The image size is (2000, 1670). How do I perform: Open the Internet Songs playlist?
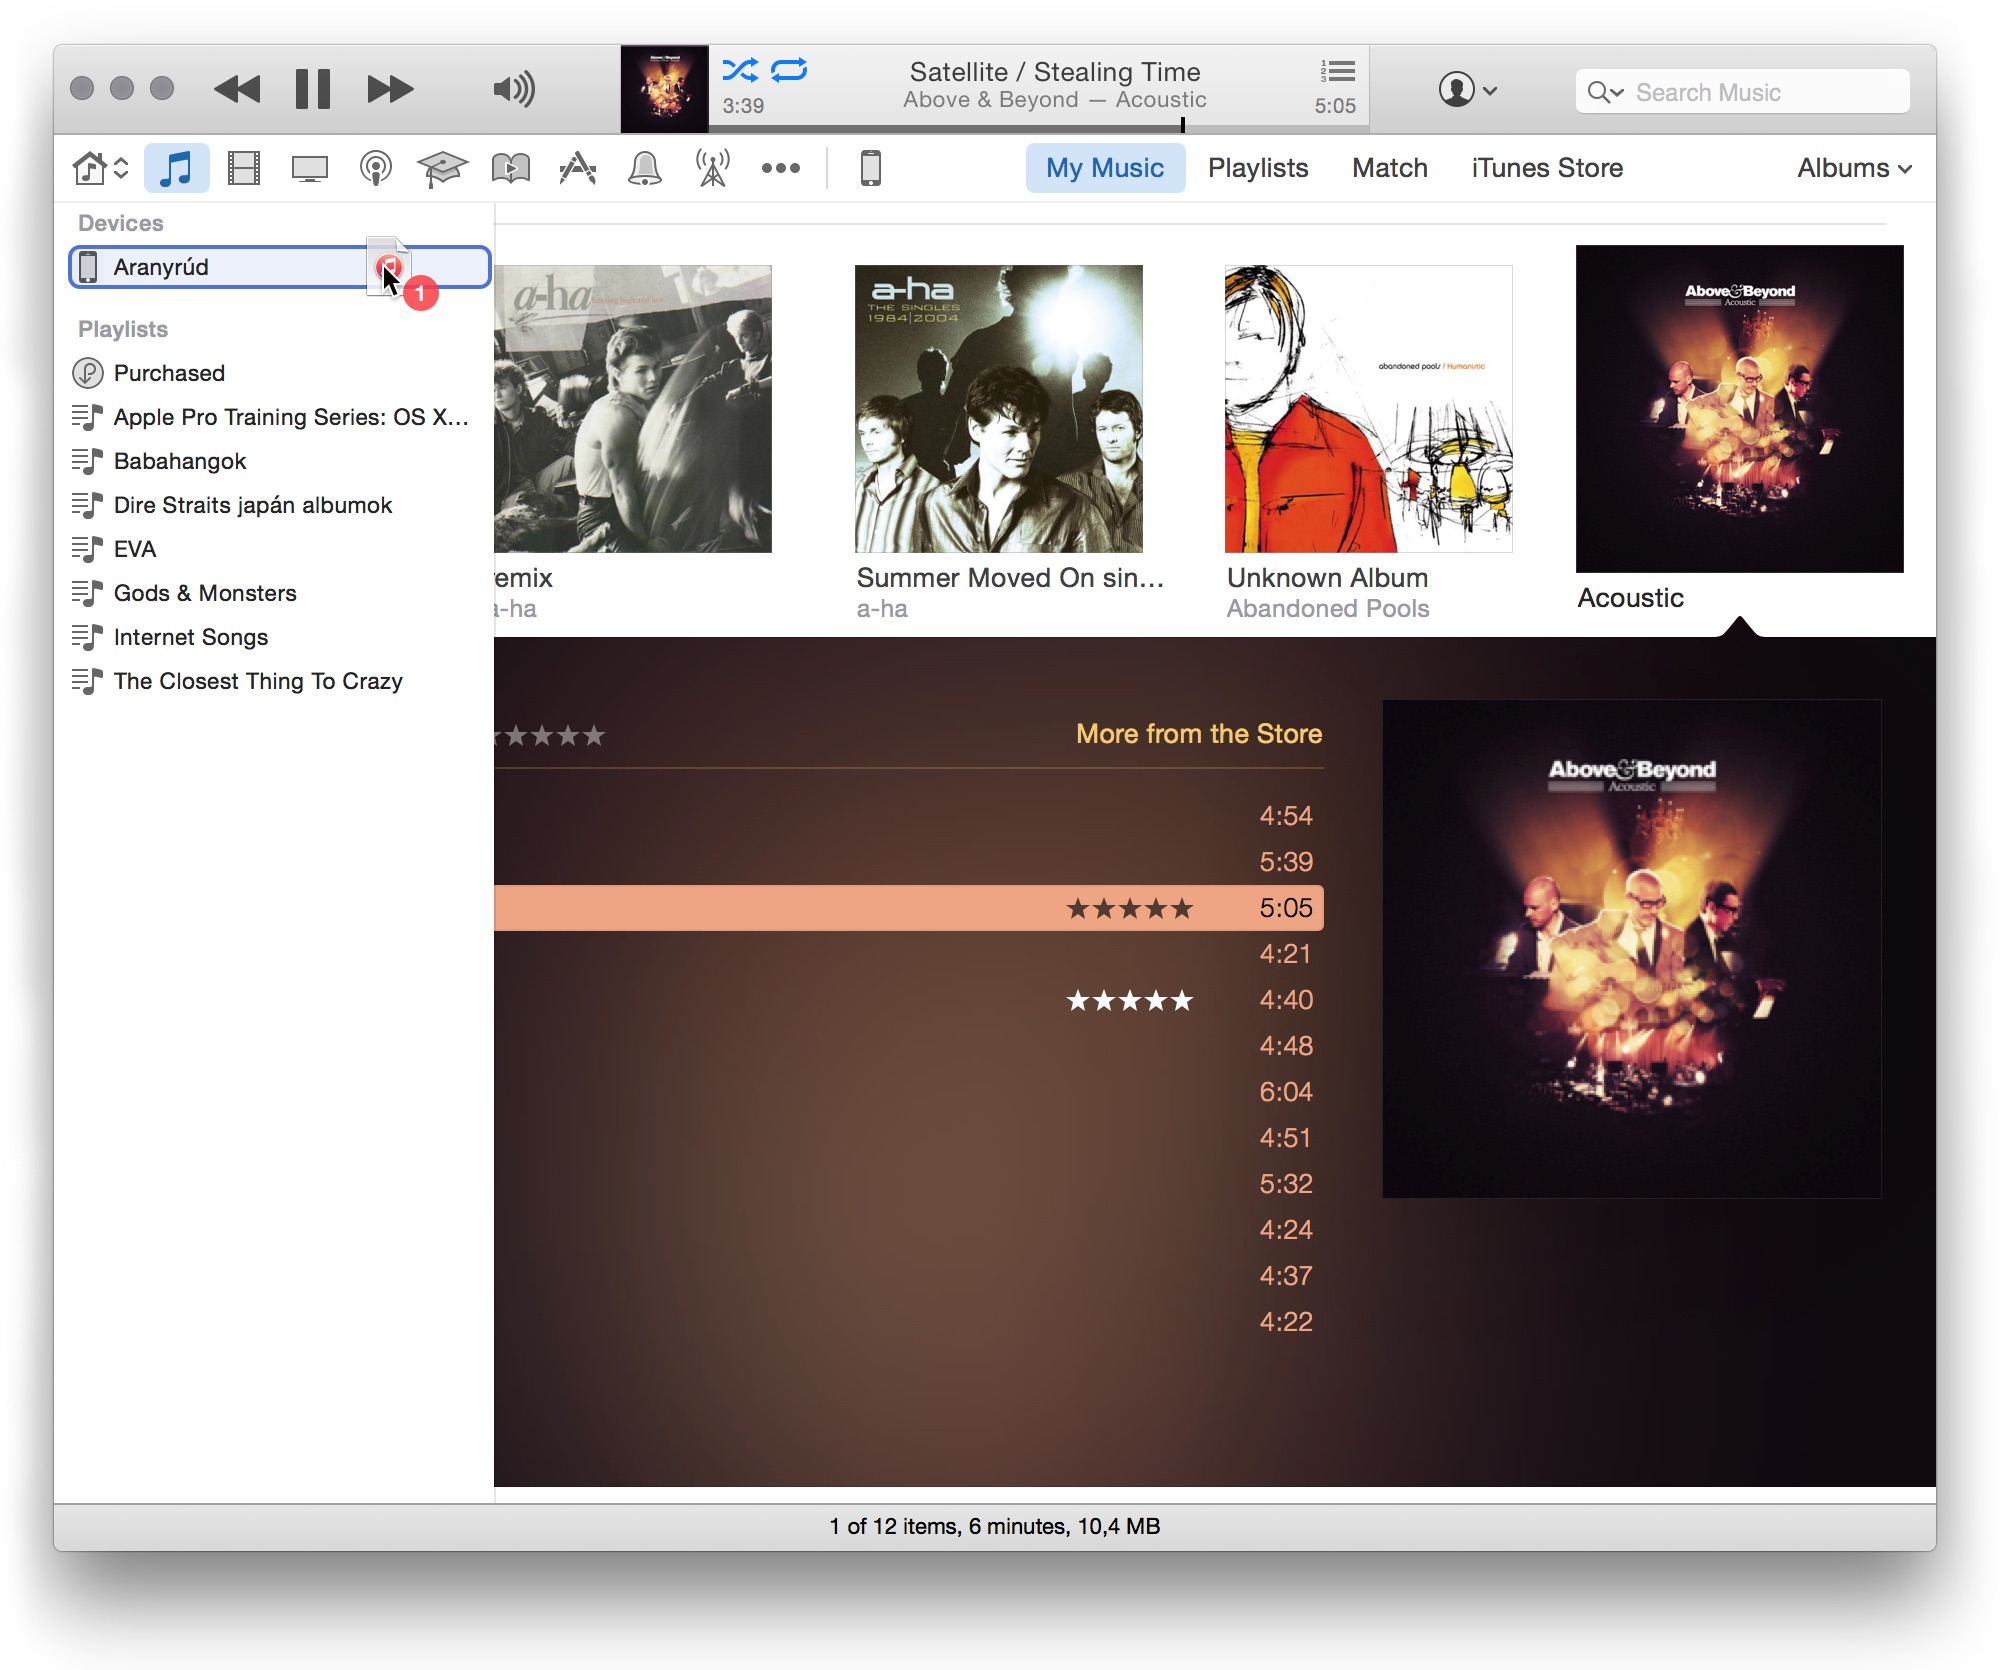coord(272,637)
